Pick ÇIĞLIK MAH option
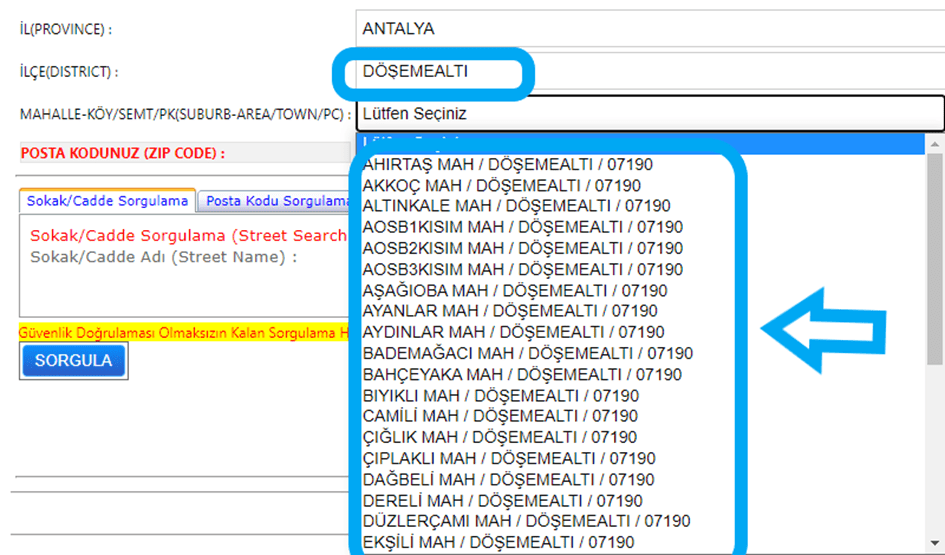The height and width of the screenshot is (555, 945). coord(500,437)
